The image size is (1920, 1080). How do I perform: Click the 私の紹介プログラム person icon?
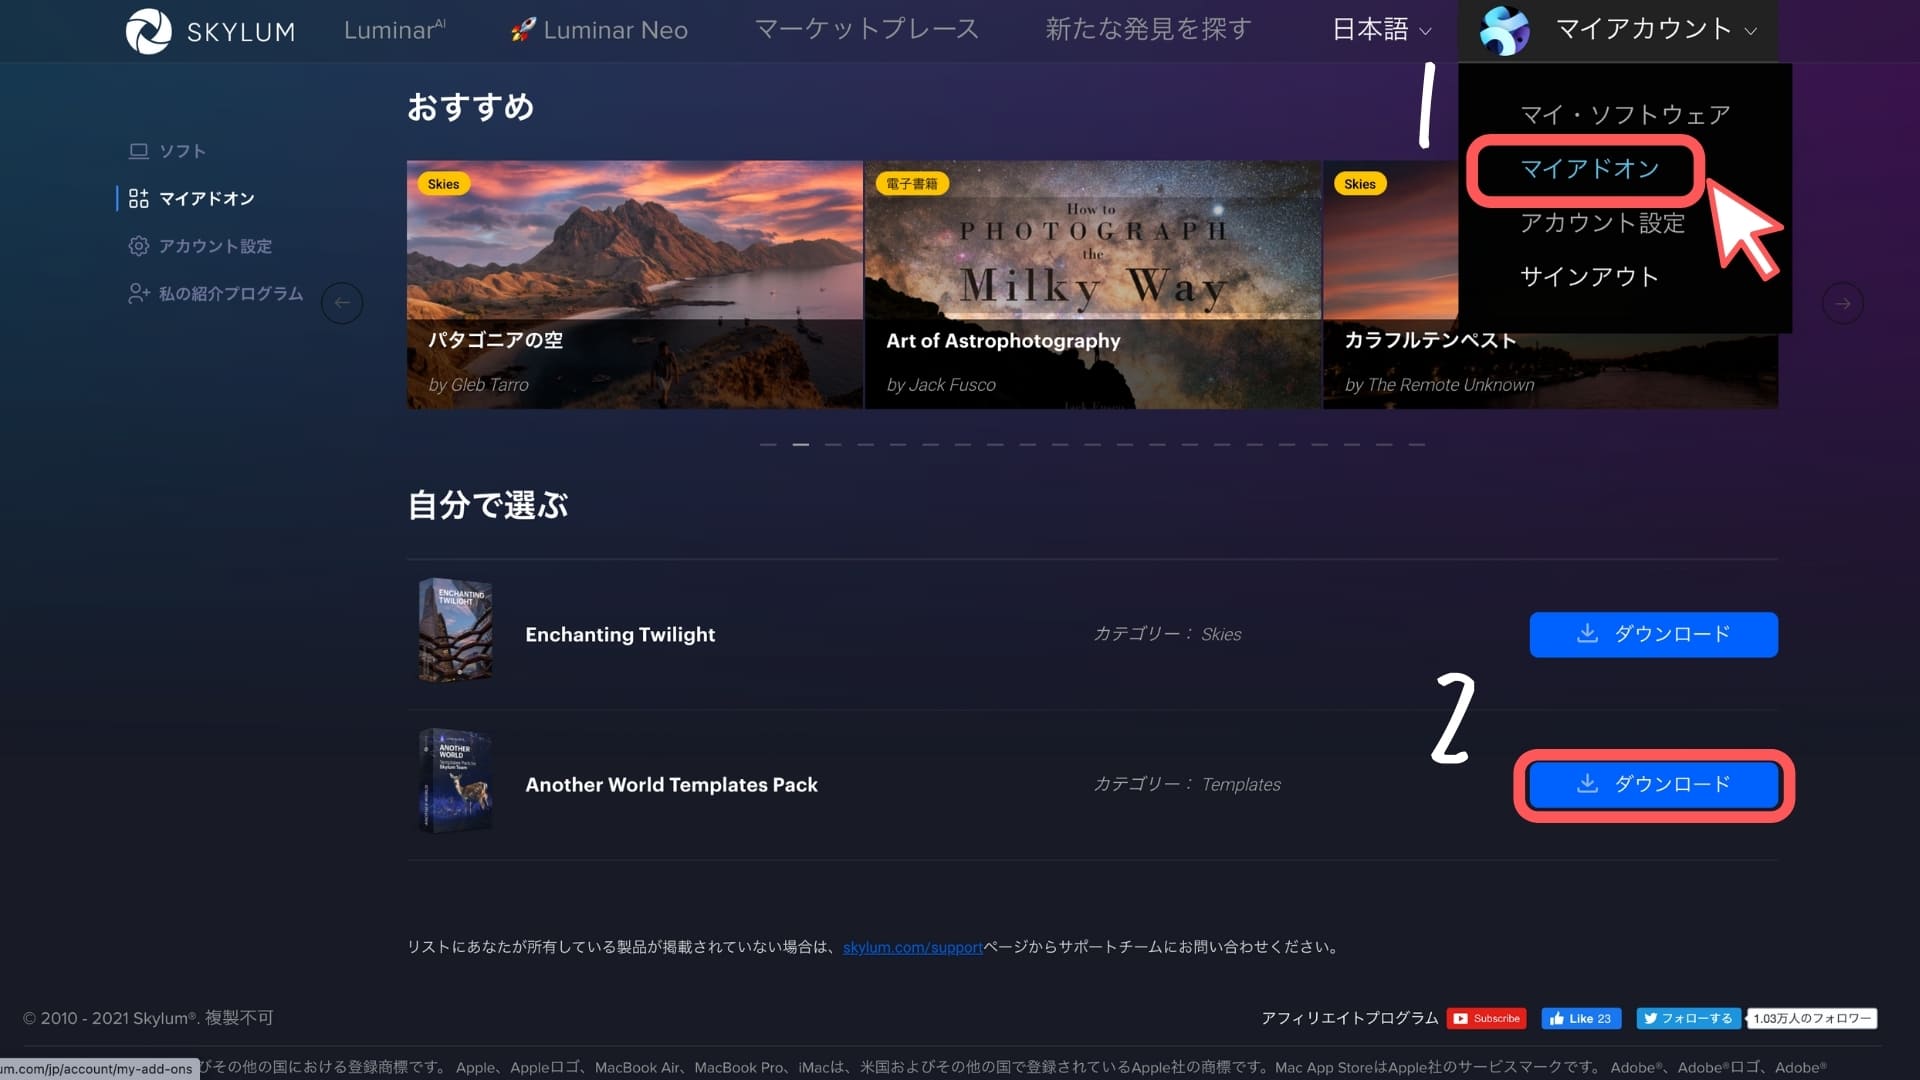pos(139,293)
